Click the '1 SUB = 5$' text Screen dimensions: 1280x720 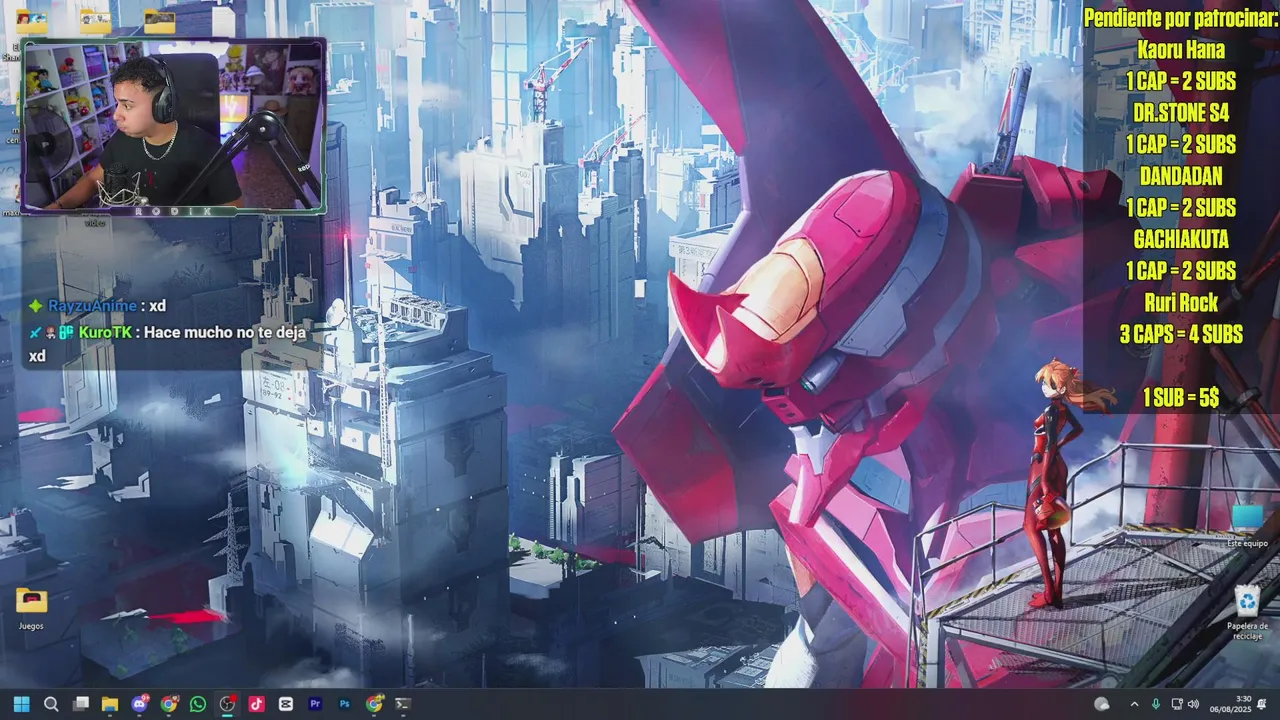point(1181,398)
